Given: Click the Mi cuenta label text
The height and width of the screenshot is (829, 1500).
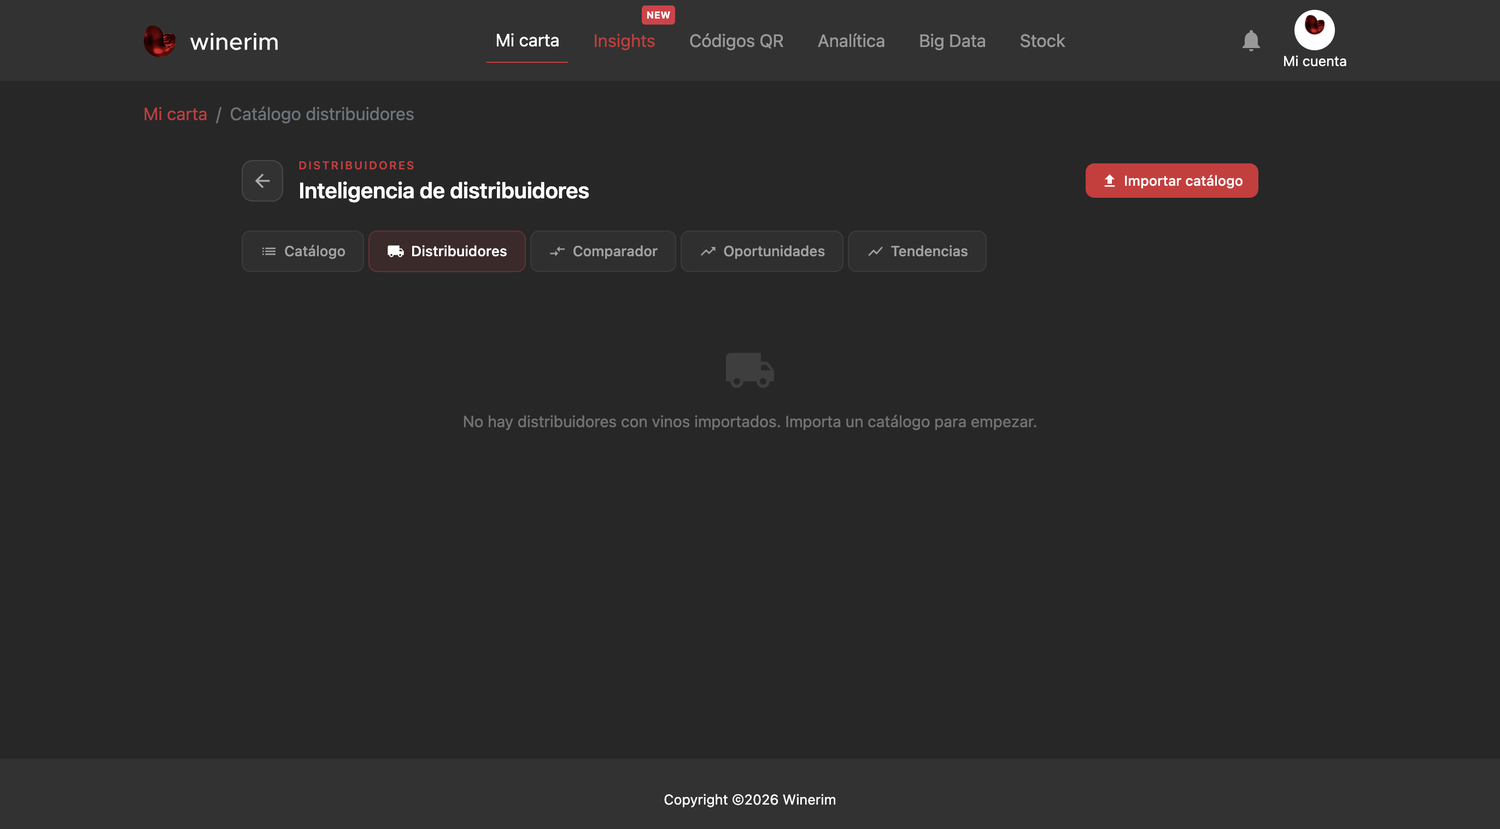Looking at the screenshot, I should (1314, 61).
